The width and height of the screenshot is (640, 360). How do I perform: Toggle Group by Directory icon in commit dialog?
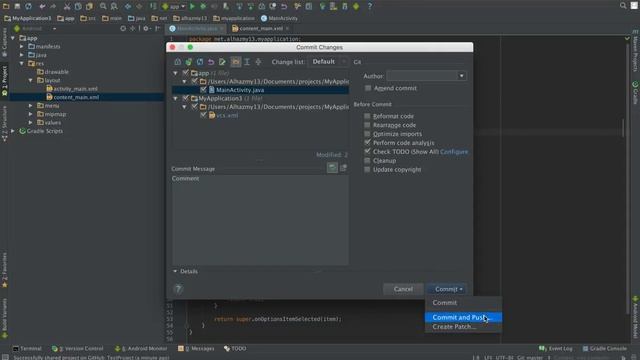[236, 62]
